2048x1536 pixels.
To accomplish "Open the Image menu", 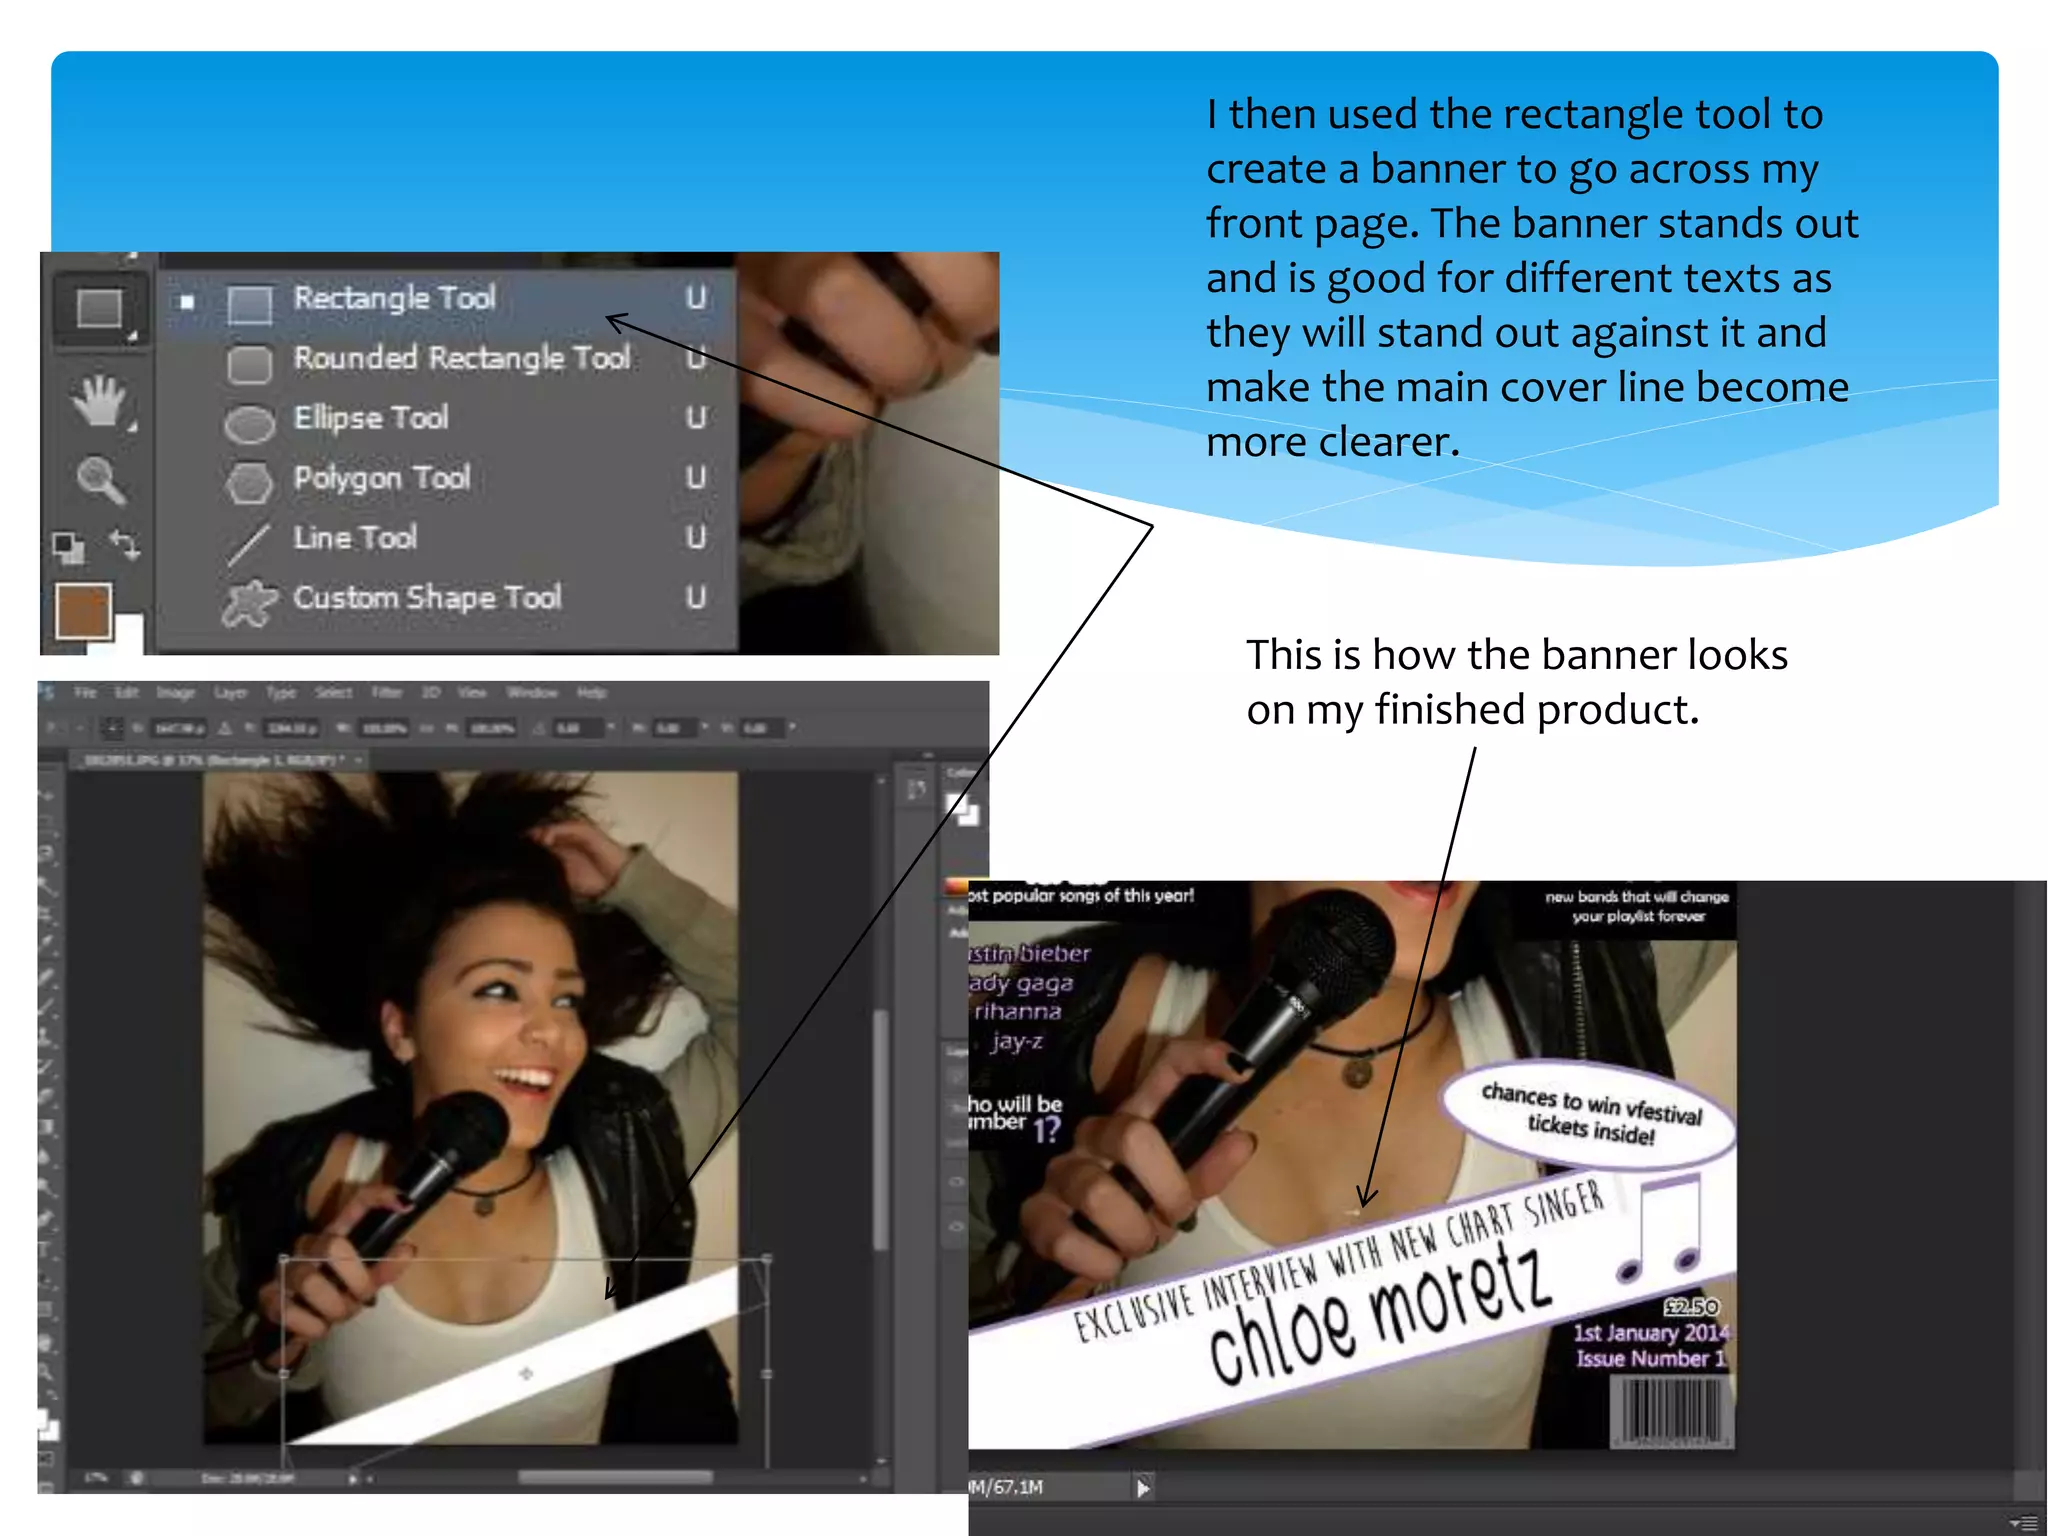I will pyautogui.click(x=176, y=692).
